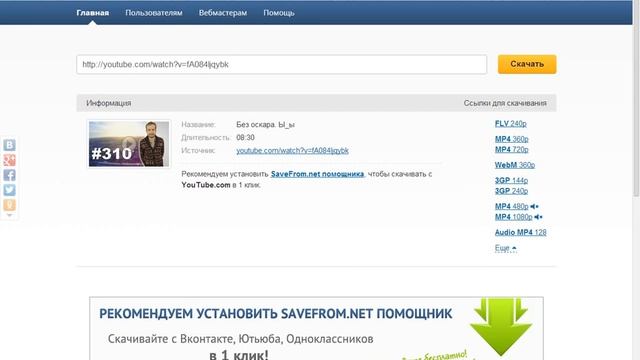The height and width of the screenshot is (360, 640).
Task: Share via the Google Plus sidebar icon
Action: click(x=9, y=160)
